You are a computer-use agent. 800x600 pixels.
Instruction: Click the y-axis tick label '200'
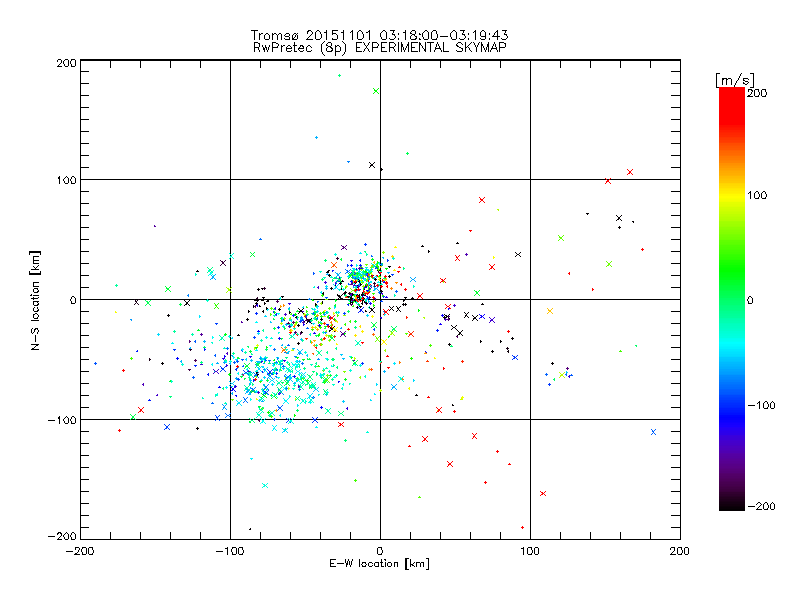[66, 63]
